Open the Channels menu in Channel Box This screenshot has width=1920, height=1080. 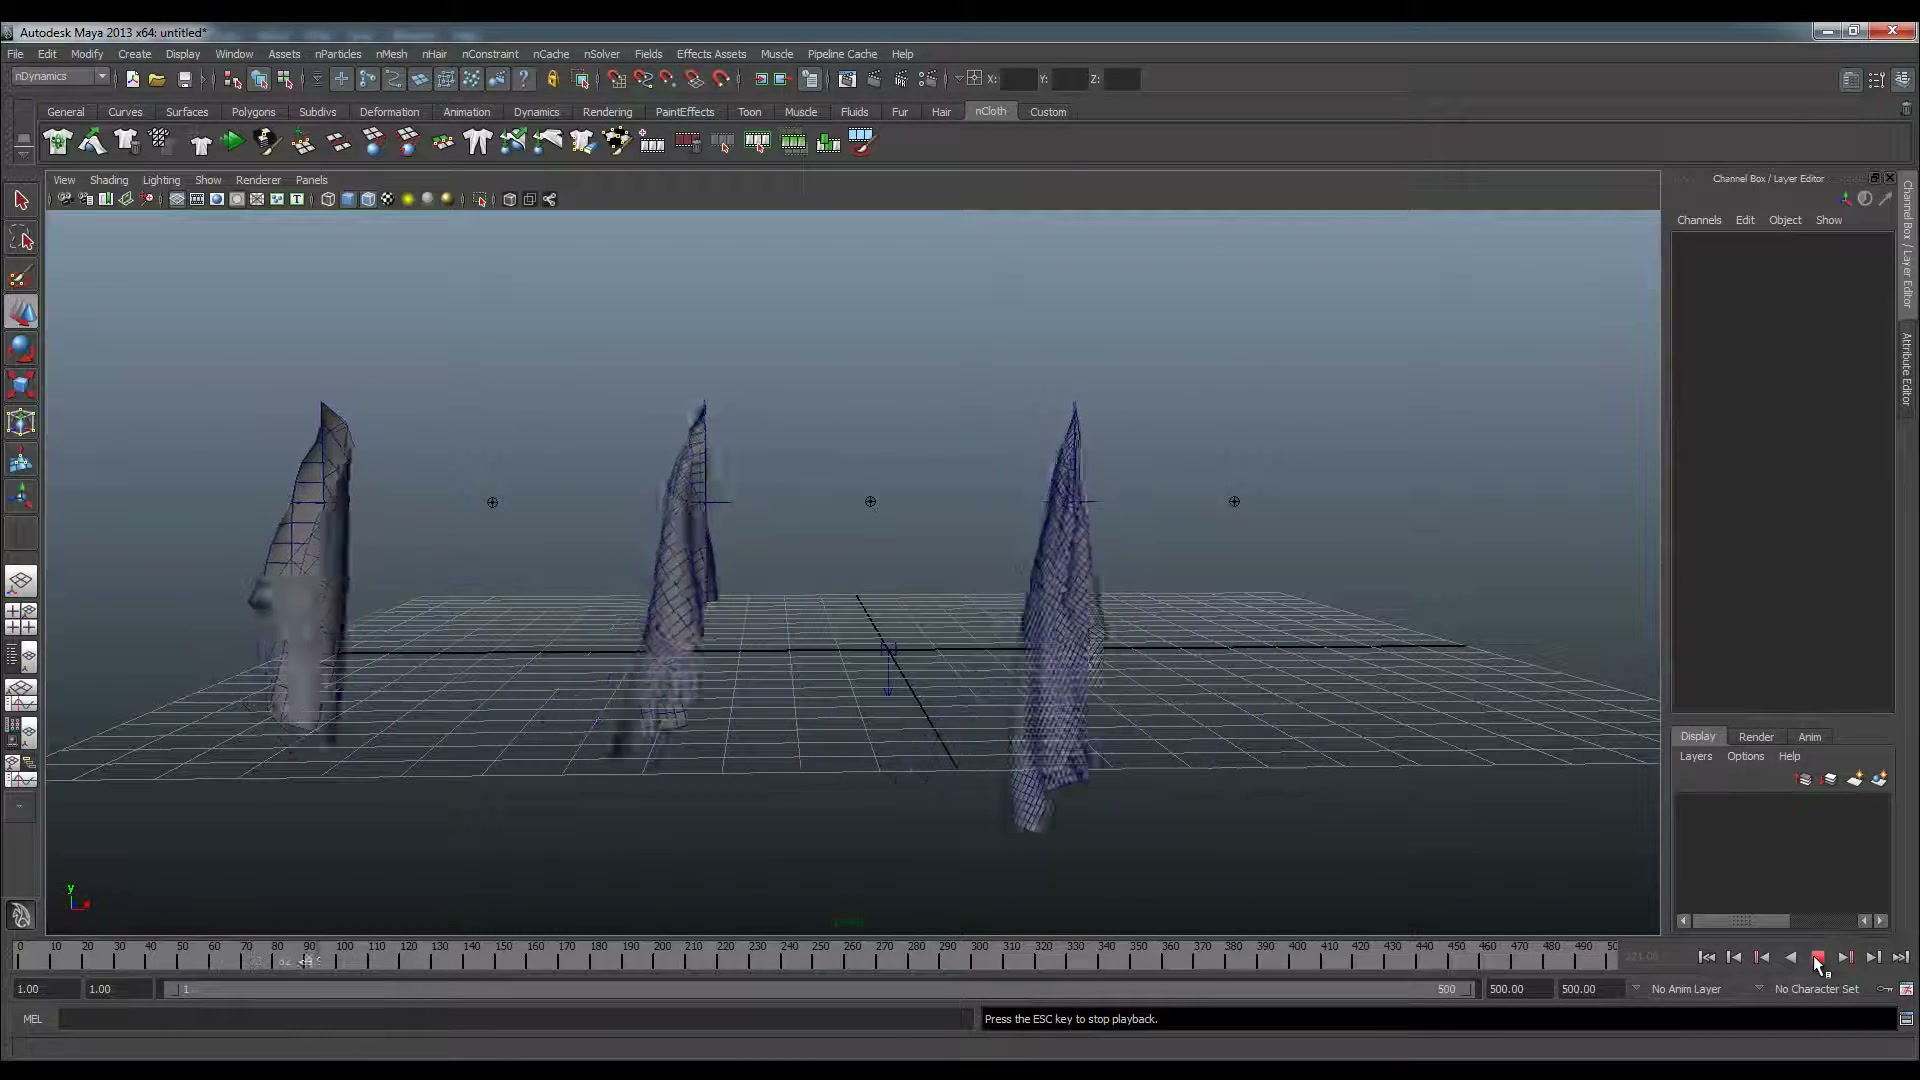click(x=1699, y=220)
